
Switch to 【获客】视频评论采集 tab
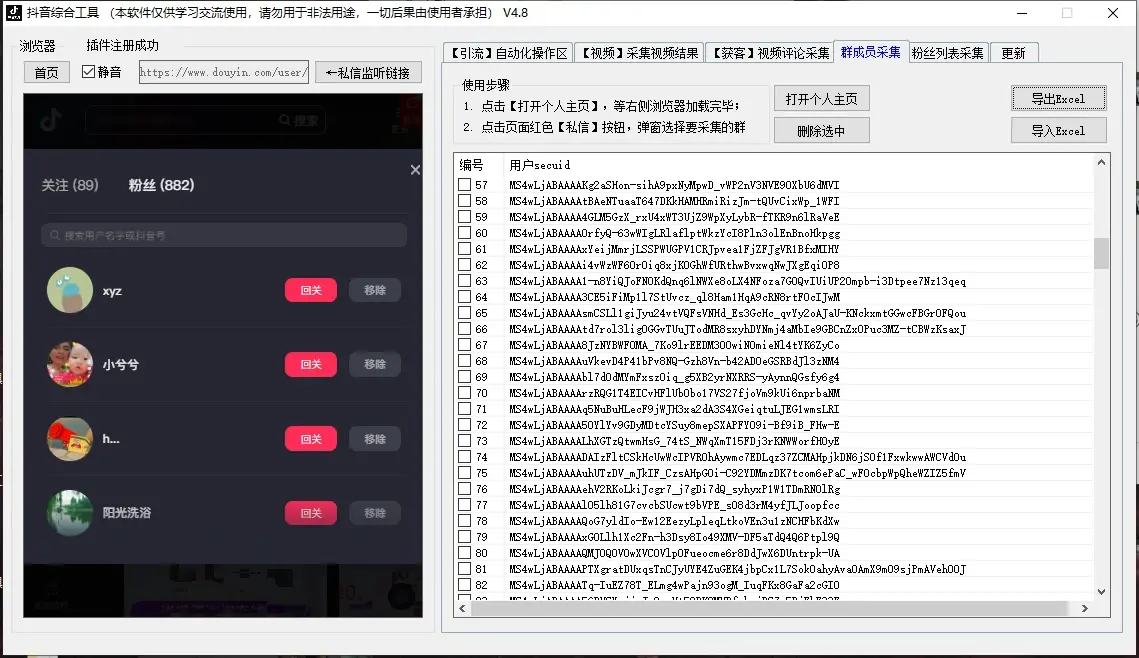tap(769, 53)
